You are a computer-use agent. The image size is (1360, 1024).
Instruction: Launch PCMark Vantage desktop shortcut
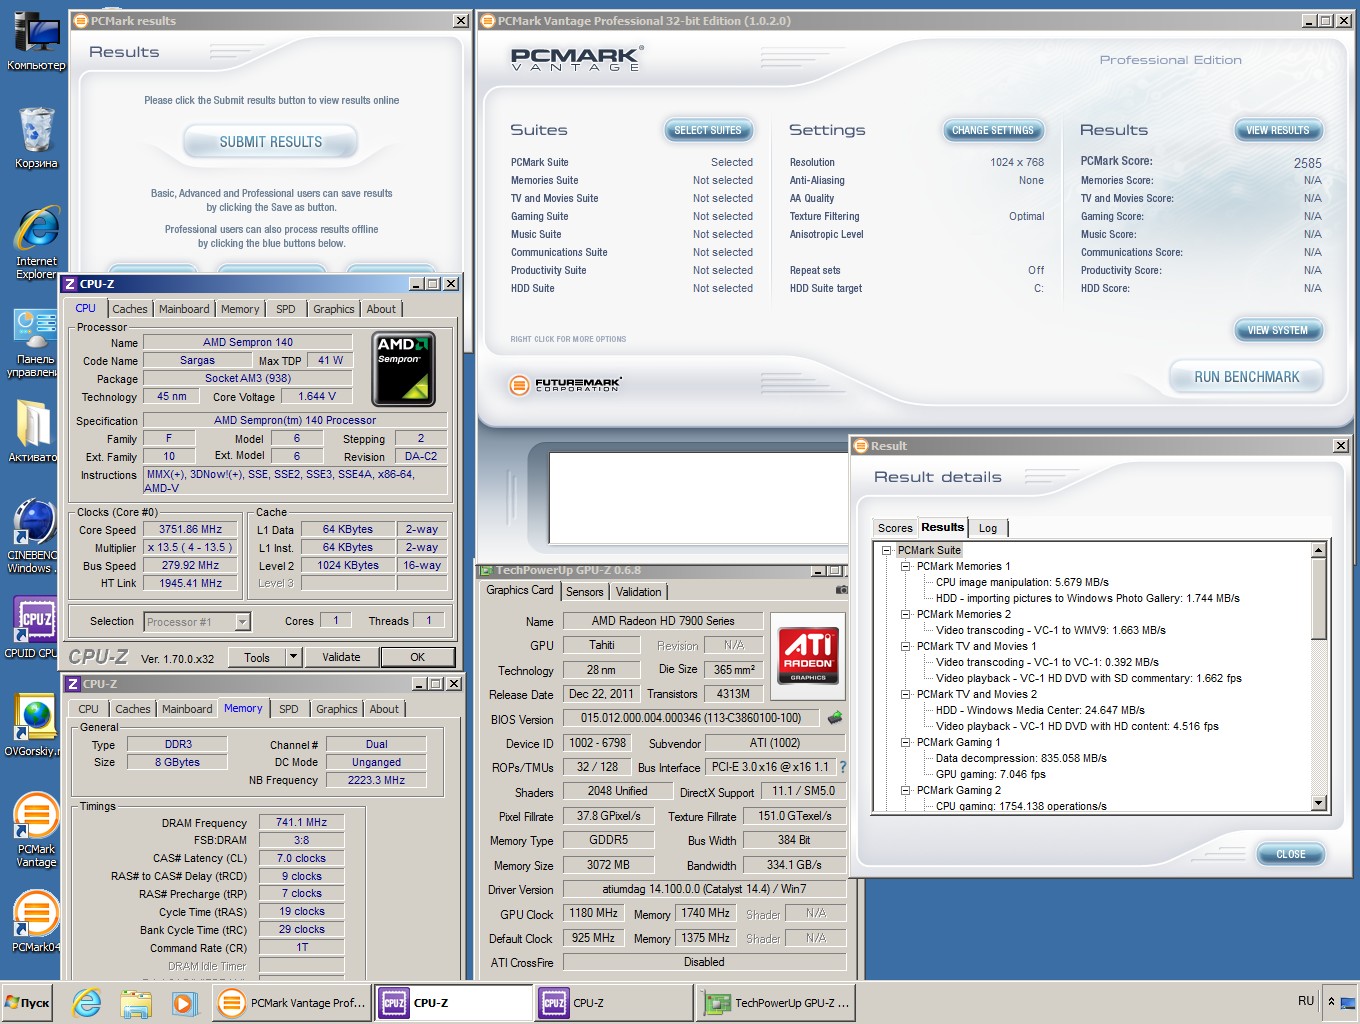[x=36, y=830]
